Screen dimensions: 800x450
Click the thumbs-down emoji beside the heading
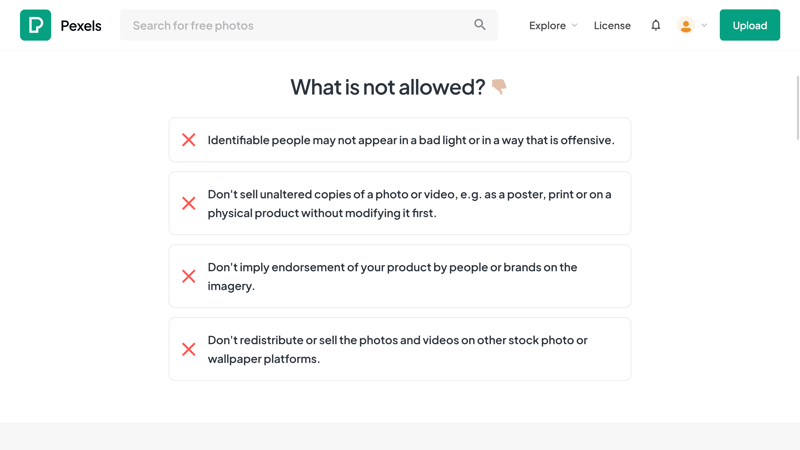tap(499, 86)
